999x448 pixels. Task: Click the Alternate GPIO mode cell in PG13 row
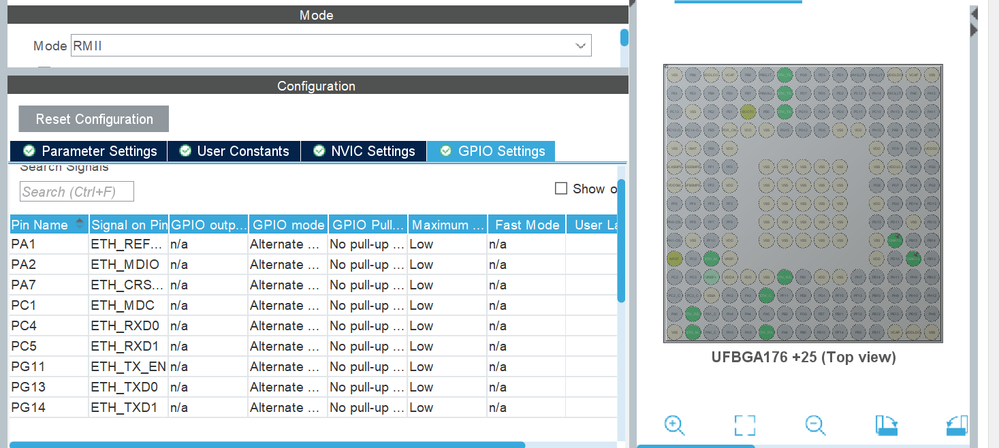coord(288,387)
